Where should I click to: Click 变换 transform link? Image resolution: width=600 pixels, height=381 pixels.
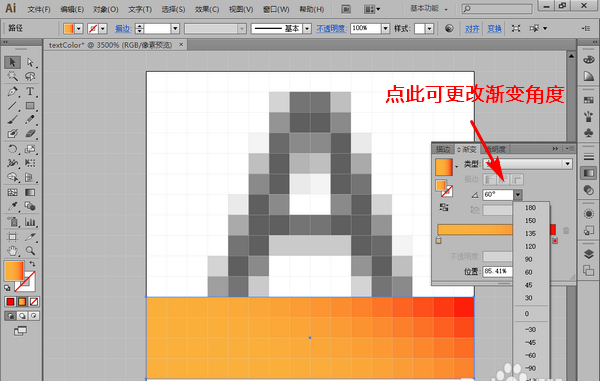pyautogui.click(x=494, y=28)
